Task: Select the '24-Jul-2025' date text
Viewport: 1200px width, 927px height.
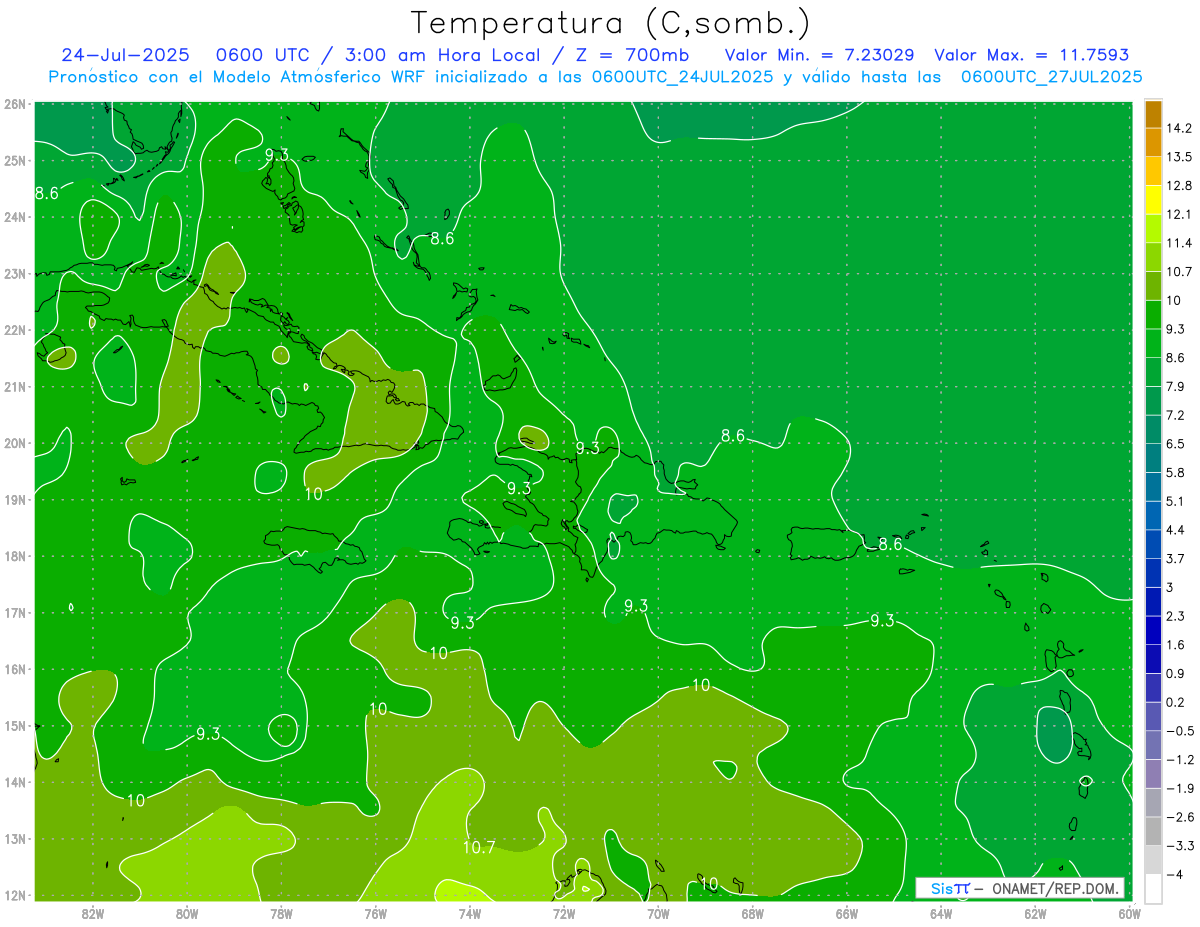Action: click(x=125, y=55)
